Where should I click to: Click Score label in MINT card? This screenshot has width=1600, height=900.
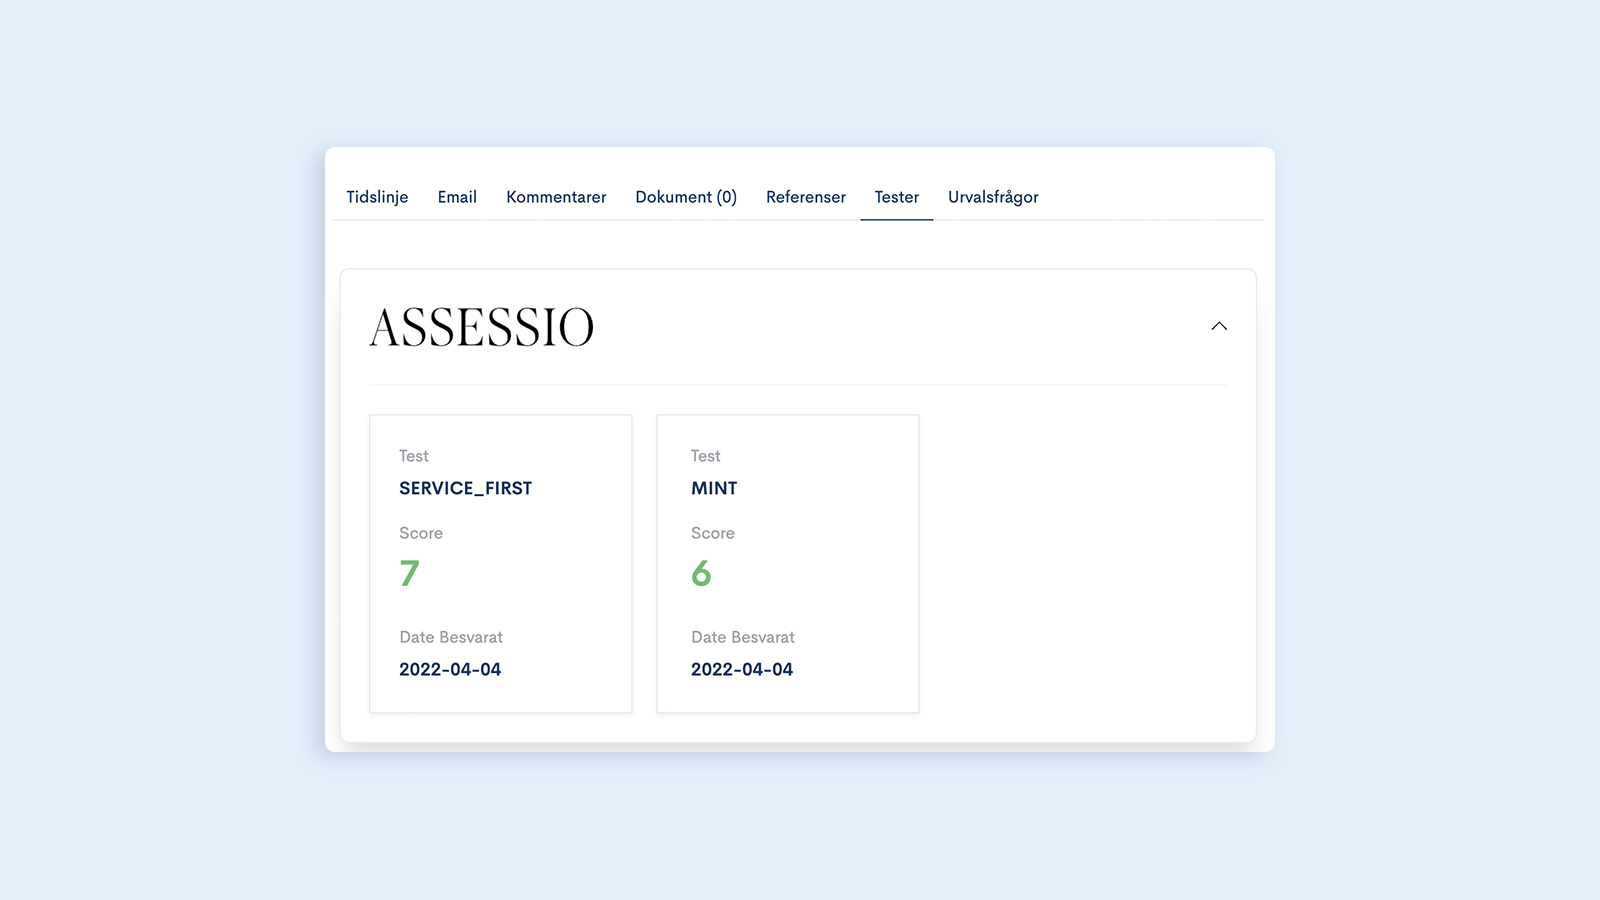click(713, 533)
